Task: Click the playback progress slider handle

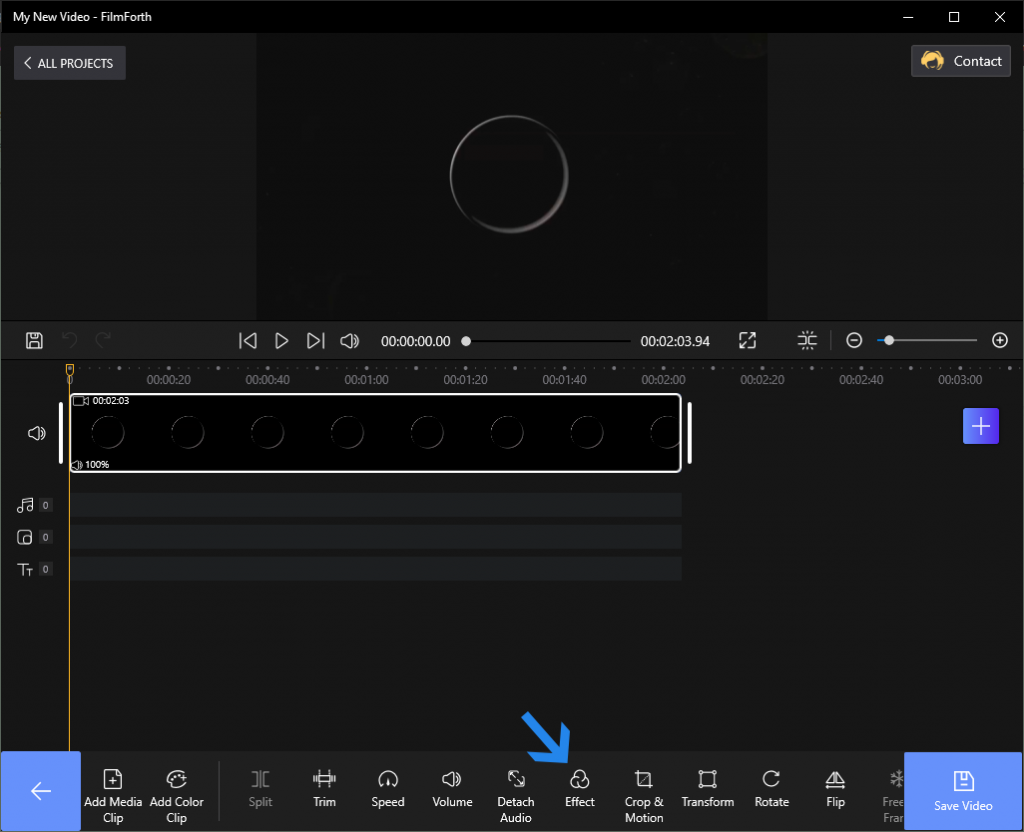Action: pyautogui.click(x=466, y=341)
